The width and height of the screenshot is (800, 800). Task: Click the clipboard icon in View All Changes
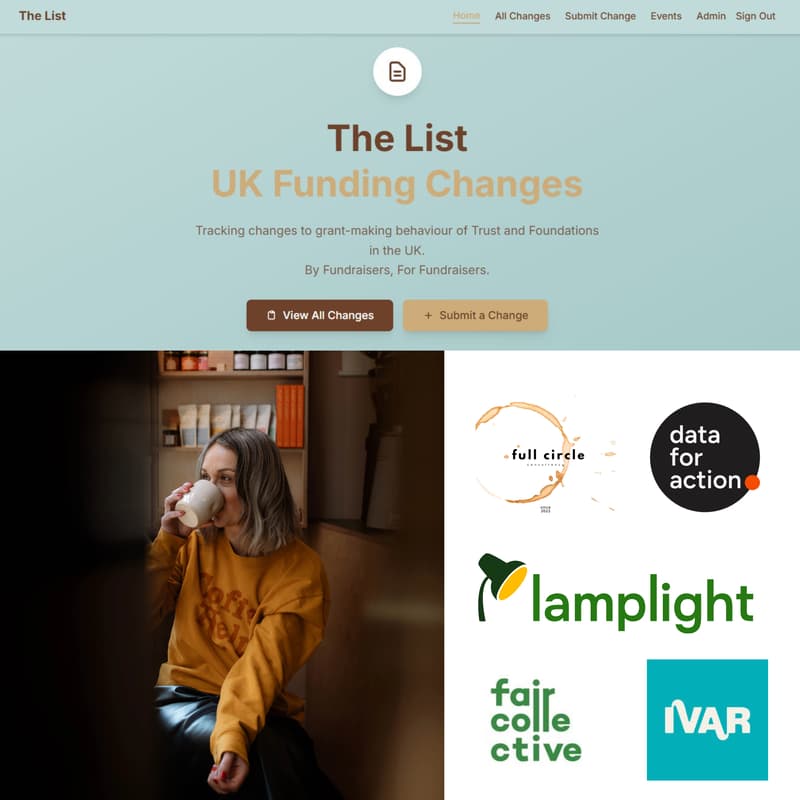(x=271, y=315)
